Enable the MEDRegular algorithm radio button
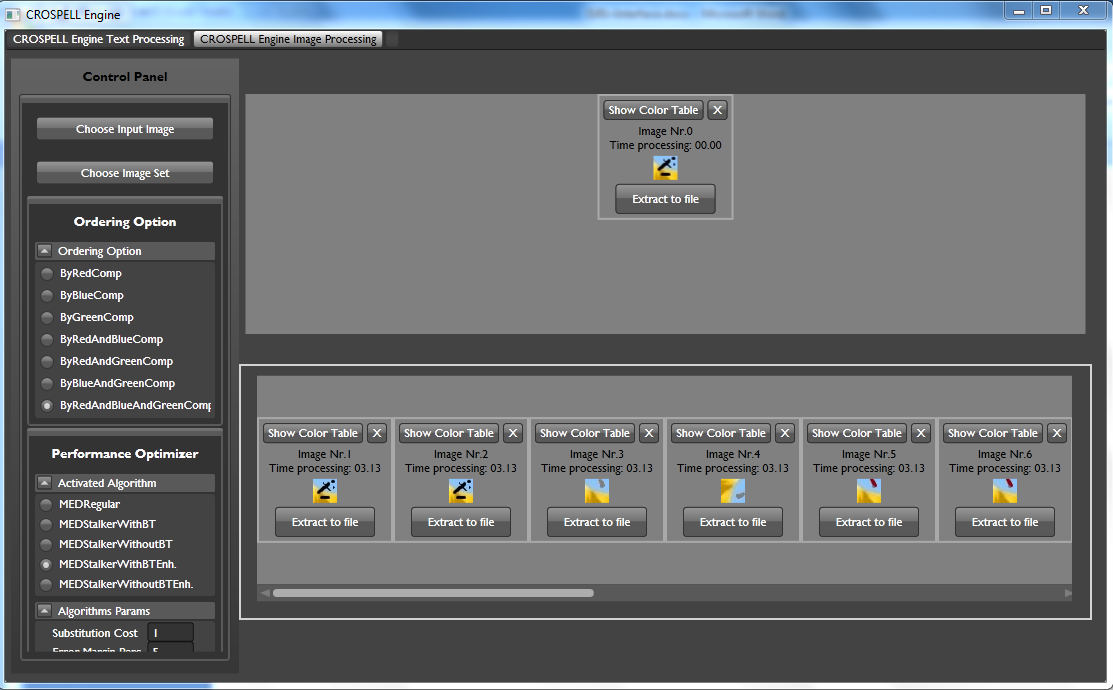The height and width of the screenshot is (690, 1113). click(47, 504)
